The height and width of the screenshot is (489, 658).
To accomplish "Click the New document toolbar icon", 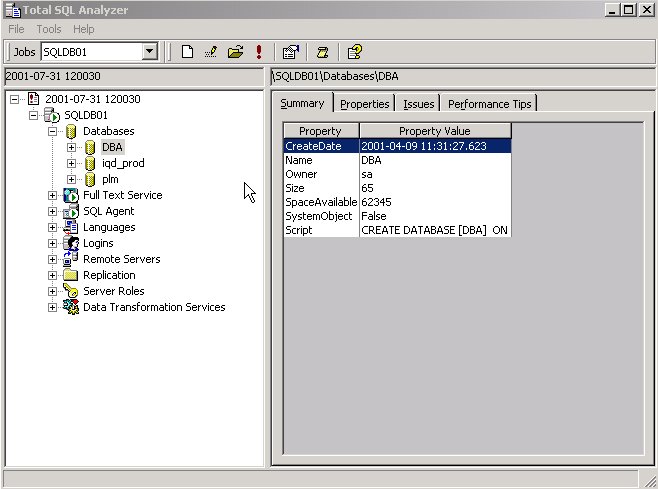I will click(x=187, y=52).
